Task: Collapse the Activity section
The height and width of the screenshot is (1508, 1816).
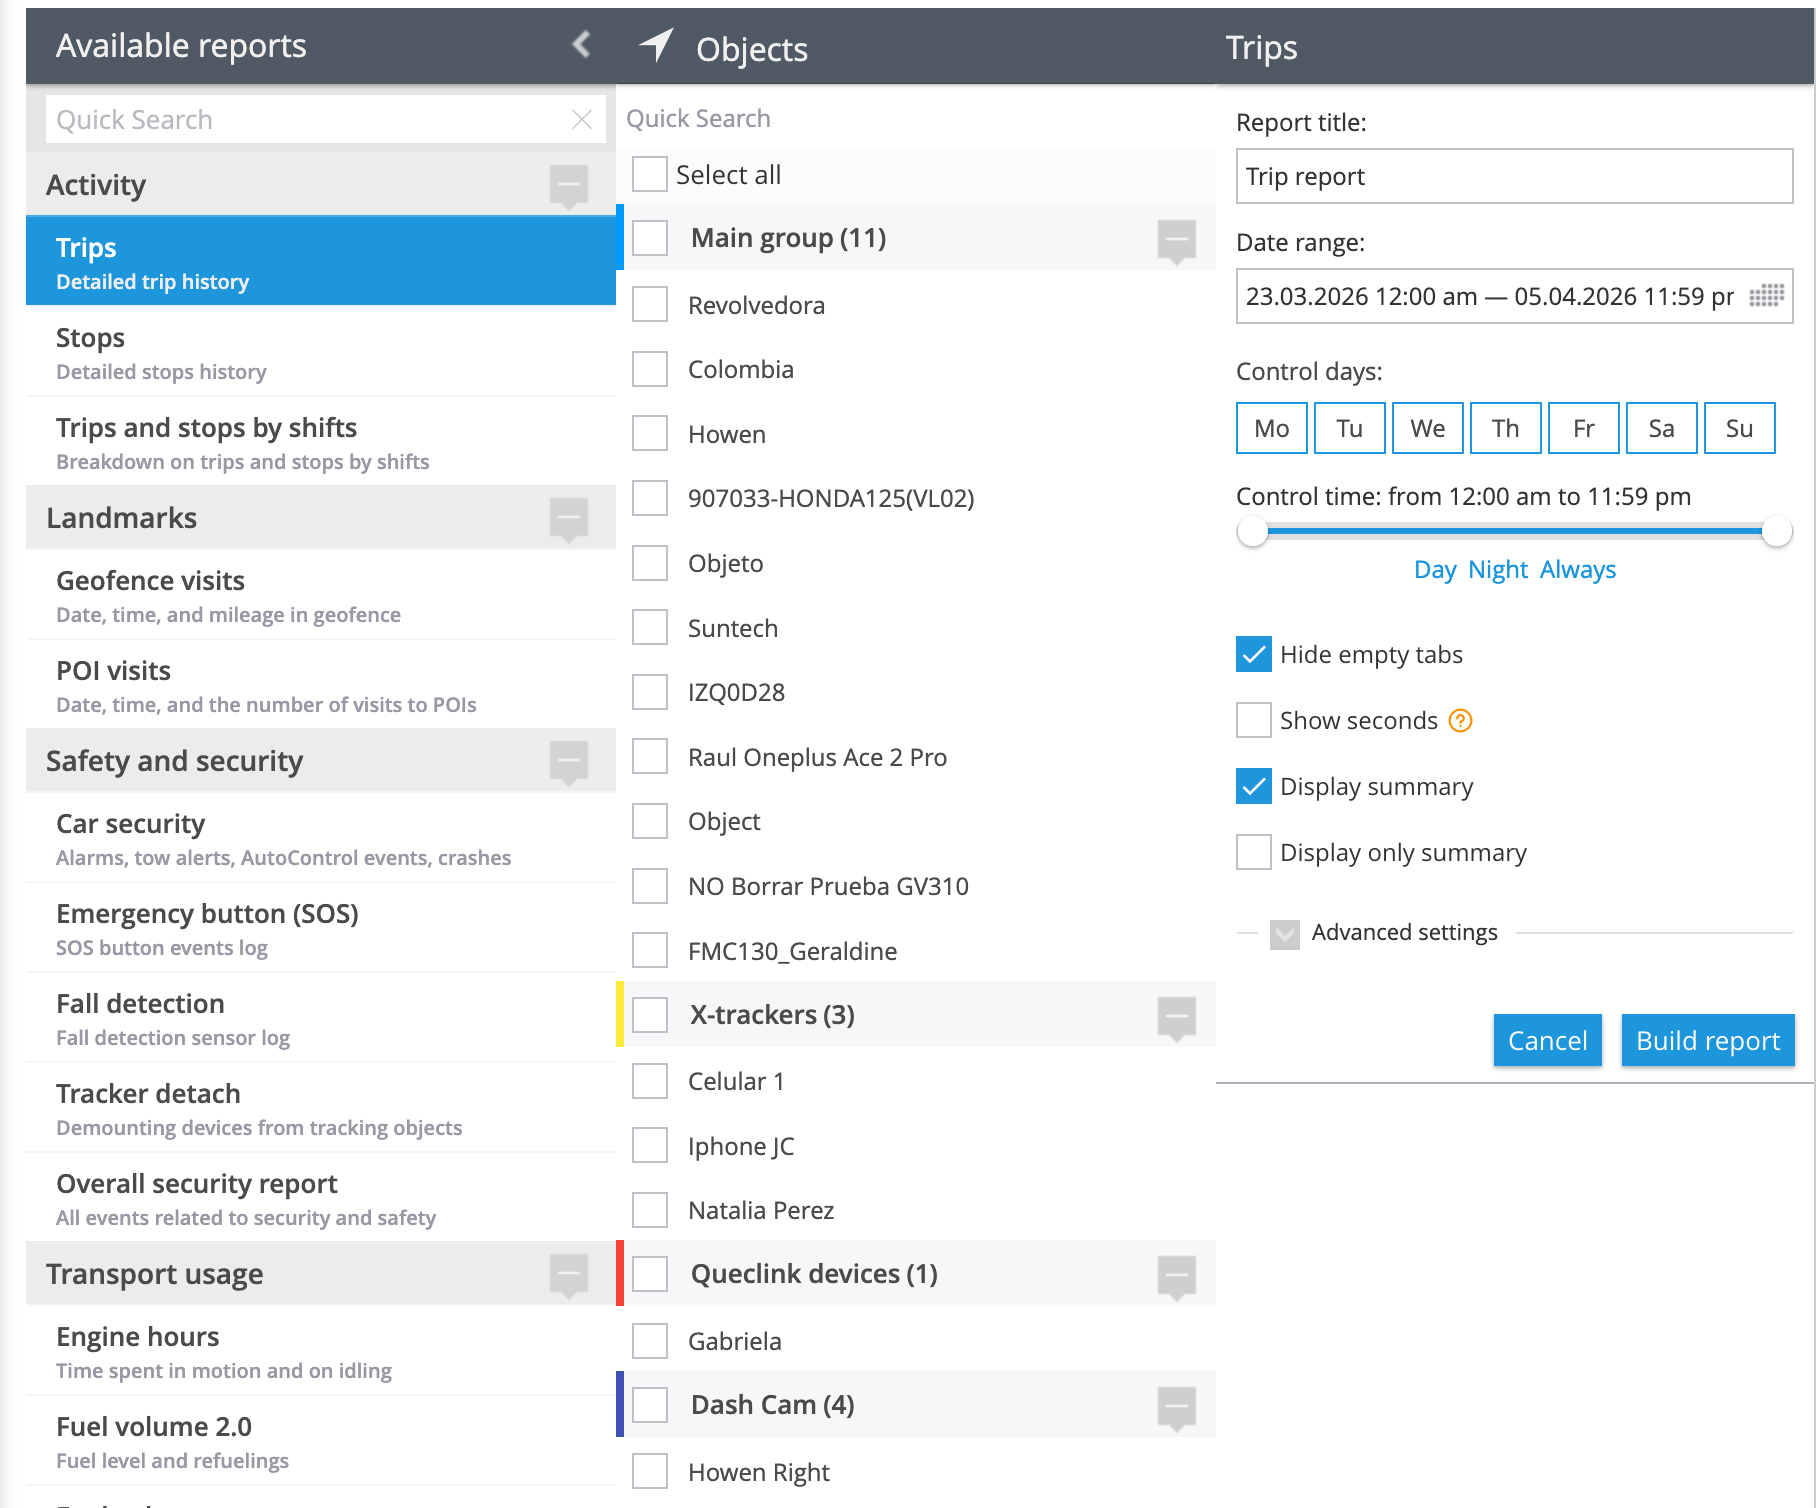Action: point(569,186)
